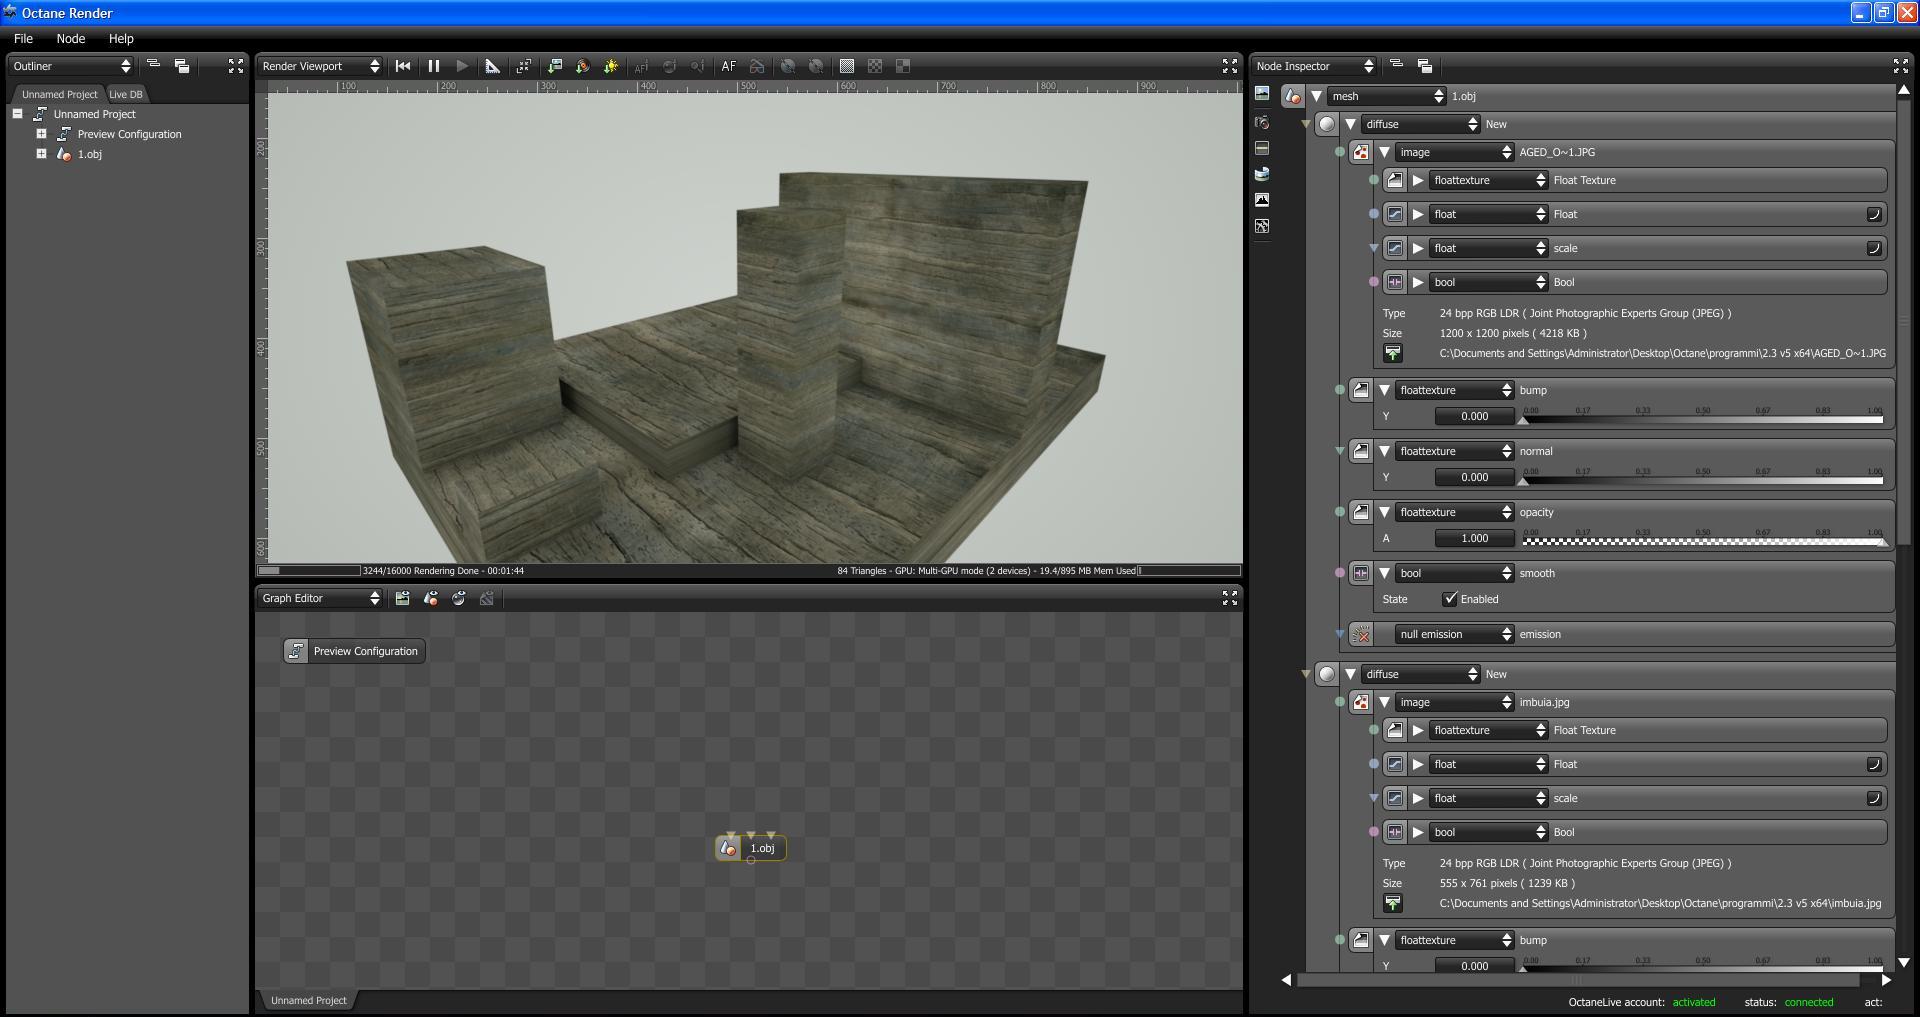This screenshot has width=1920, height=1017.
Task: Pause the render in the viewport toolbar
Action: tap(433, 66)
